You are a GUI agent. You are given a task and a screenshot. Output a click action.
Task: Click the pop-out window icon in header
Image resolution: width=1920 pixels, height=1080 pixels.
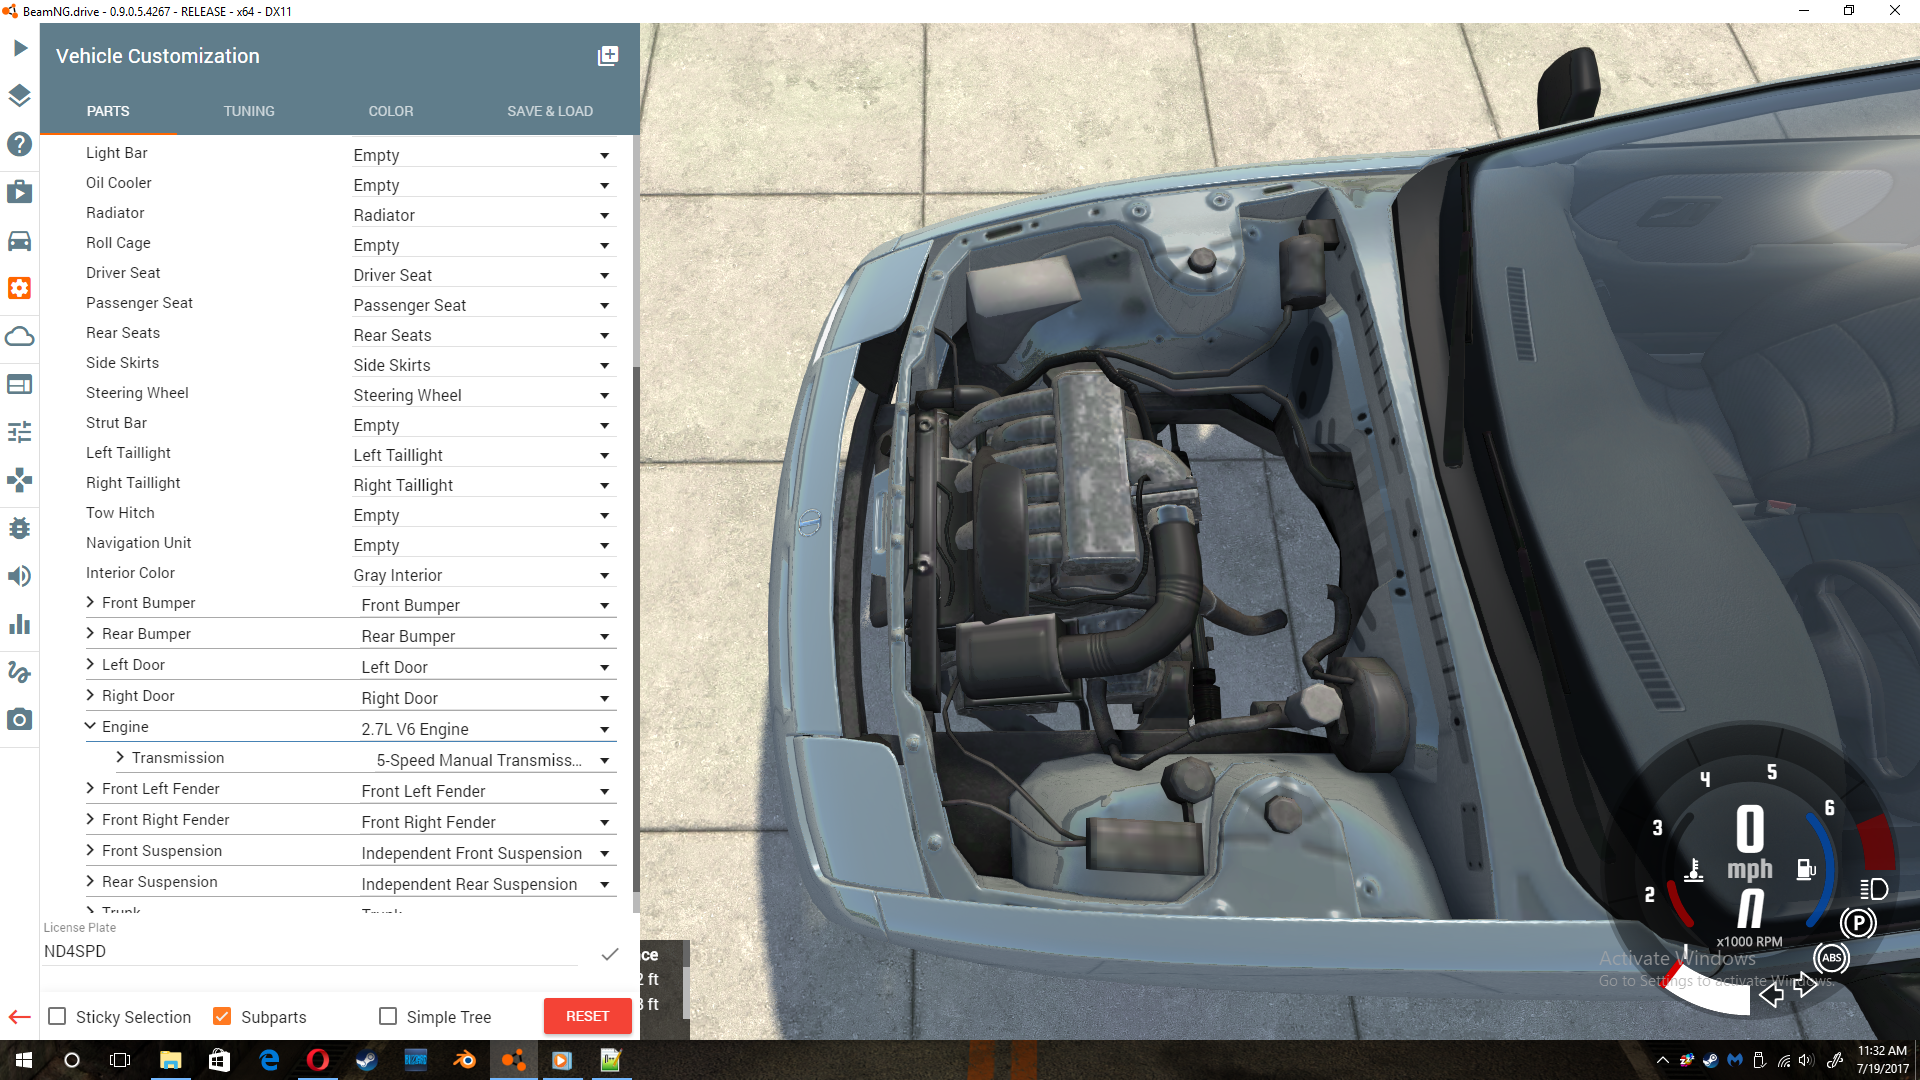pyautogui.click(x=608, y=56)
